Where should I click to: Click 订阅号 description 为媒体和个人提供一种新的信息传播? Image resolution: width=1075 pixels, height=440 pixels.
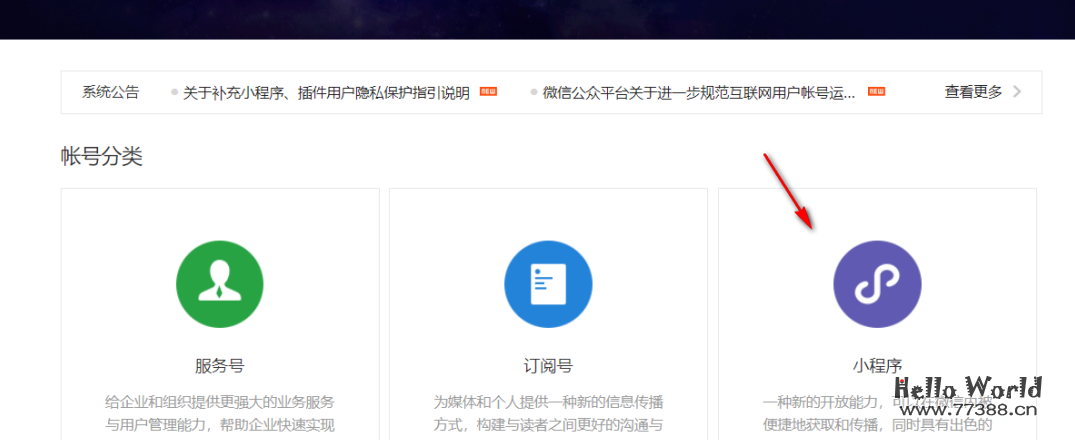point(548,402)
